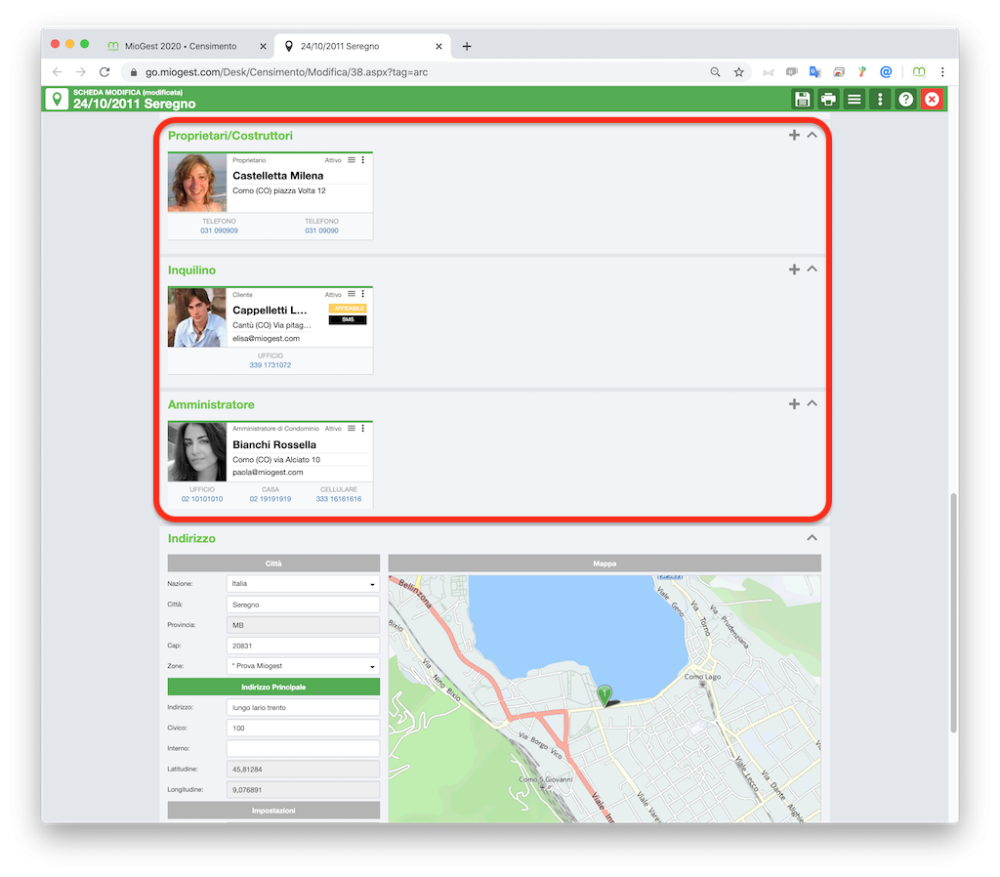Click the page vertical scrollbar

coord(953,612)
